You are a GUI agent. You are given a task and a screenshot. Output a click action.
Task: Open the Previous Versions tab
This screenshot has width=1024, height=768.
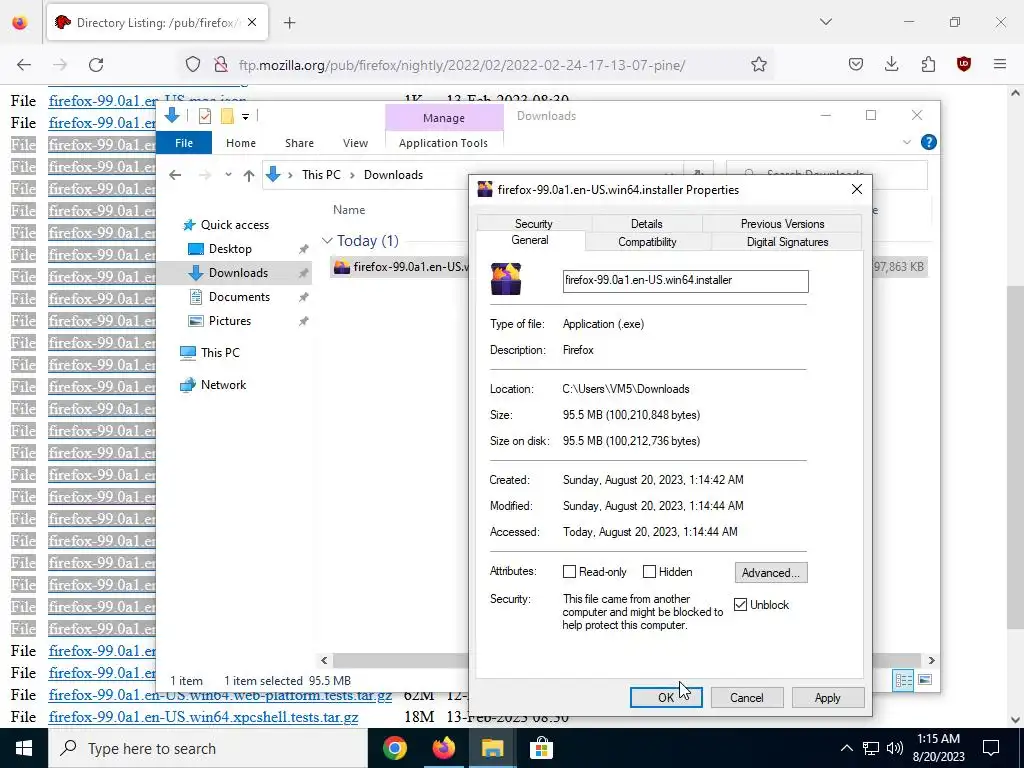click(x=782, y=223)
